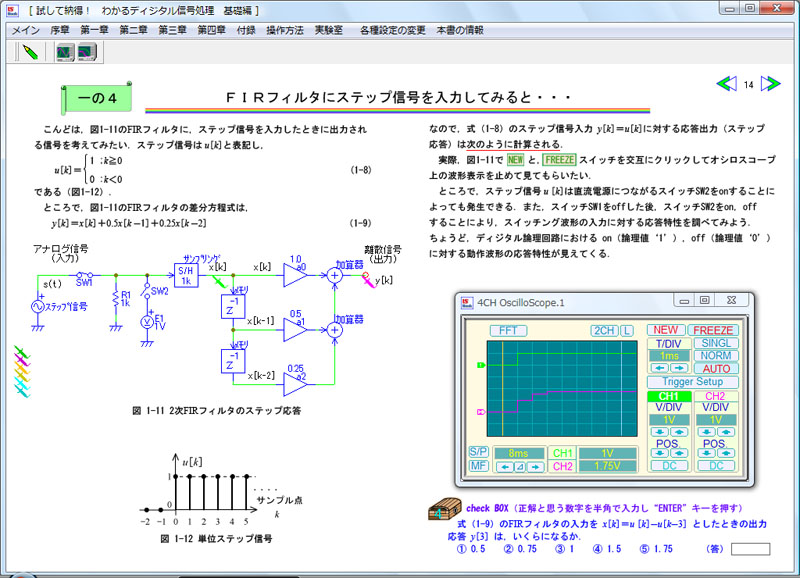
Task: Toggle CH1 DC coupling
Action: 669,466
